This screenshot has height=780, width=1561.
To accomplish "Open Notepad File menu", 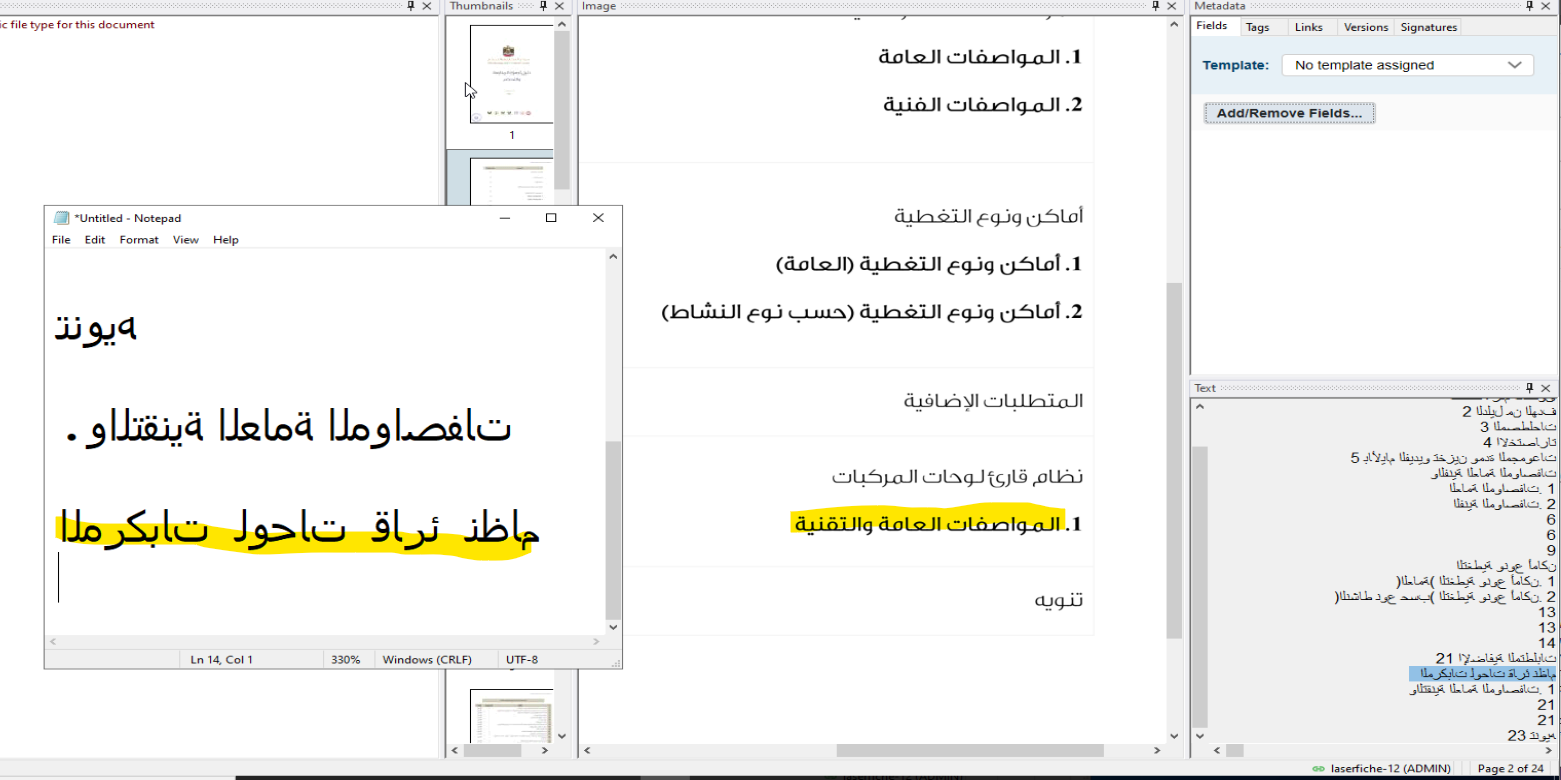I will (61, 240).
